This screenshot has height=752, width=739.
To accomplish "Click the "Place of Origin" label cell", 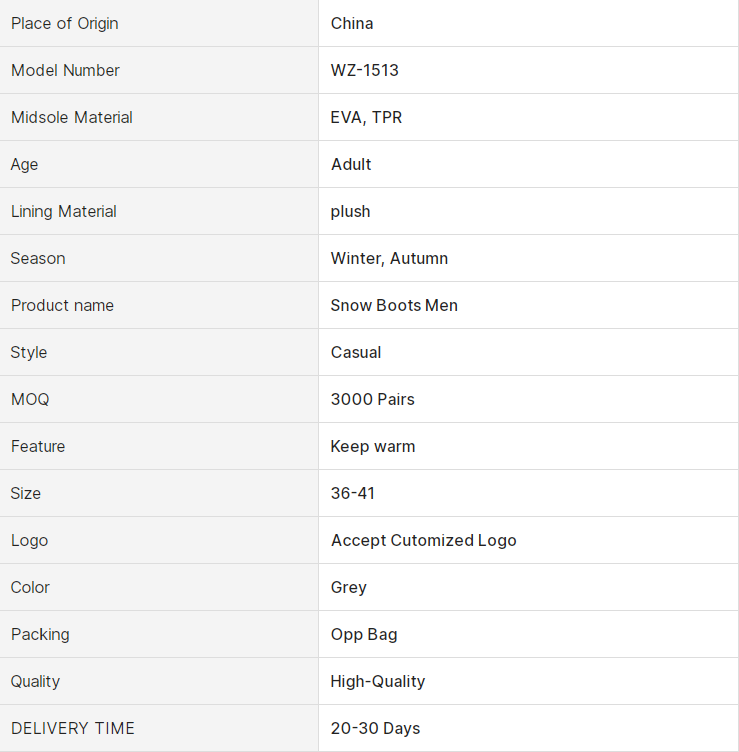I will 65,23.
